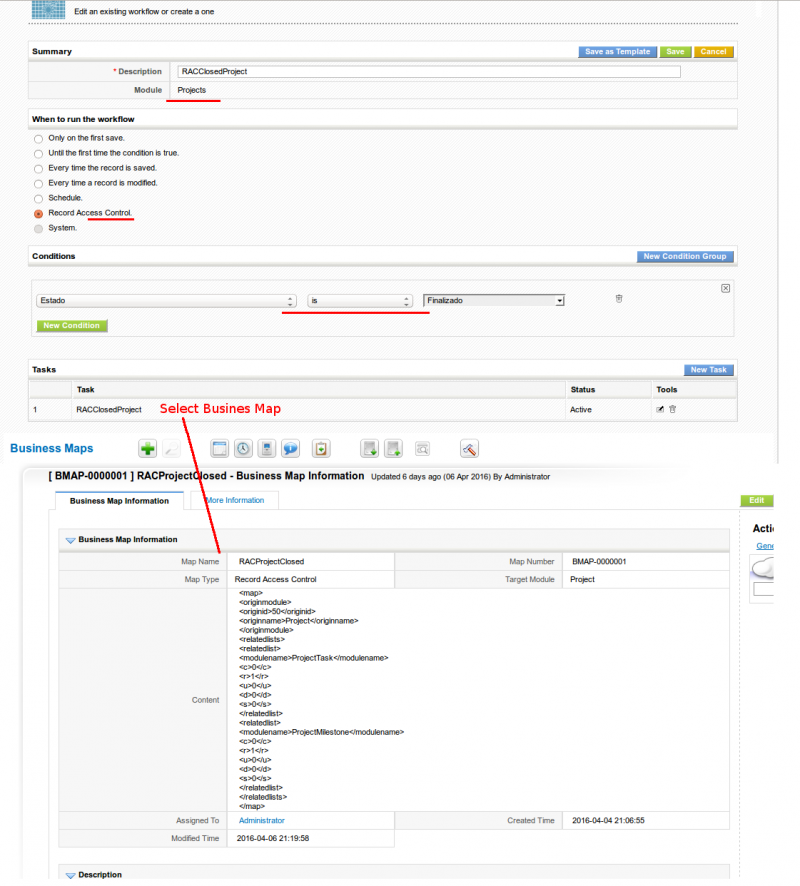Click the Save as Template button

click(x=617, y=52)
